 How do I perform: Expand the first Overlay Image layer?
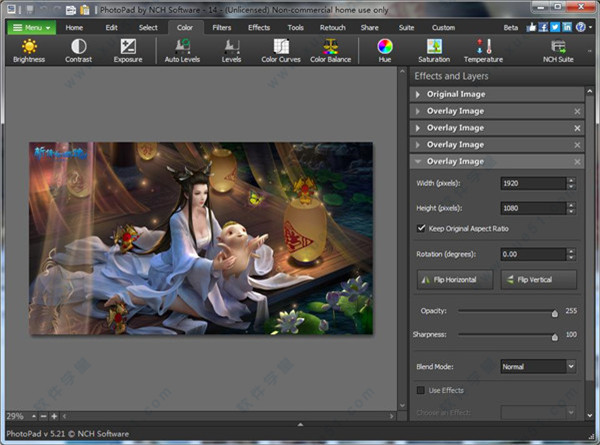click(x=417, y=111)
